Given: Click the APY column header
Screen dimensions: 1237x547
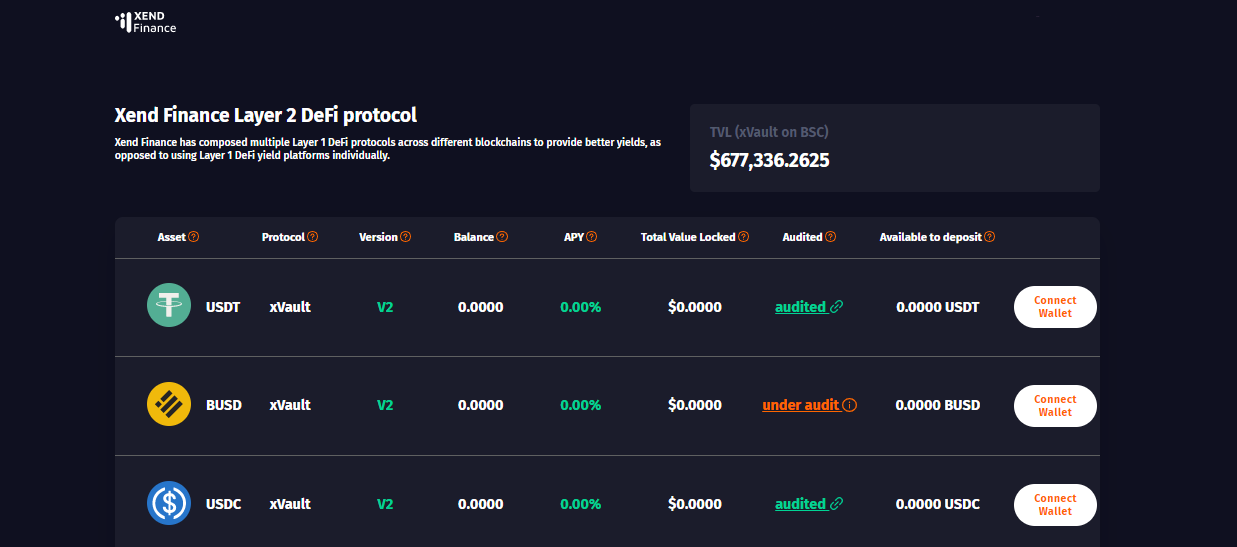Looking at the screenshot, I should coord(574,237).
